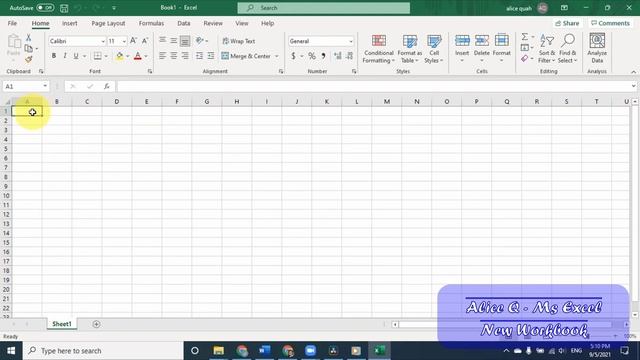Switch to the Data tab
The height and width of the screenshot is (360, 640).
[184, 23]
